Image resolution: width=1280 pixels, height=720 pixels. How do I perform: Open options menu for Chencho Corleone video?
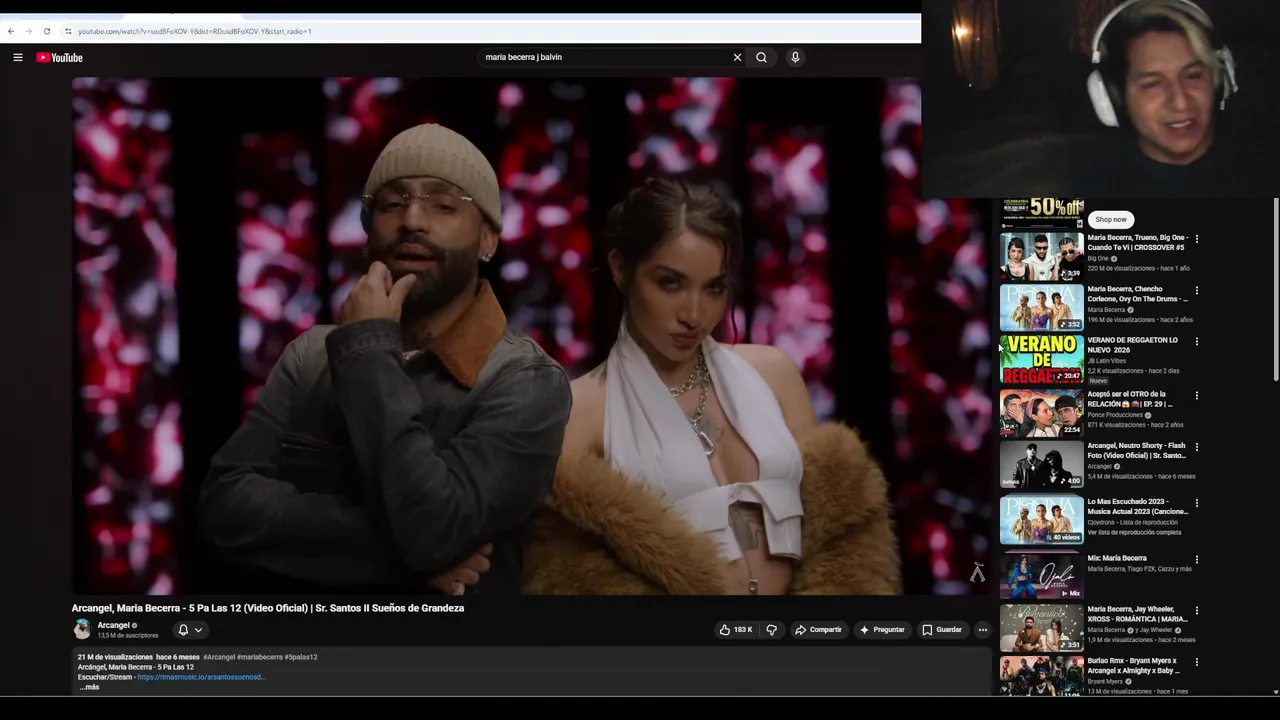click(1197, 290)
